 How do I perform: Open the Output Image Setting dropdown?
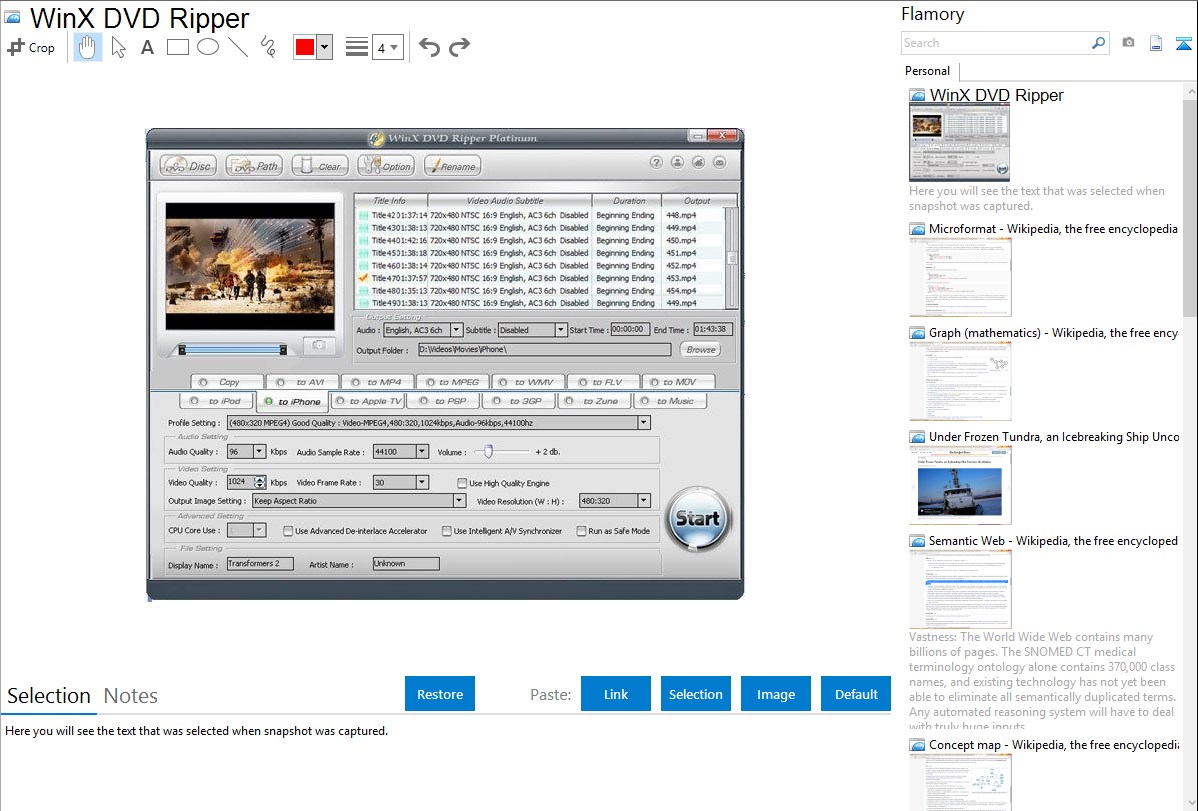point(459,501)
